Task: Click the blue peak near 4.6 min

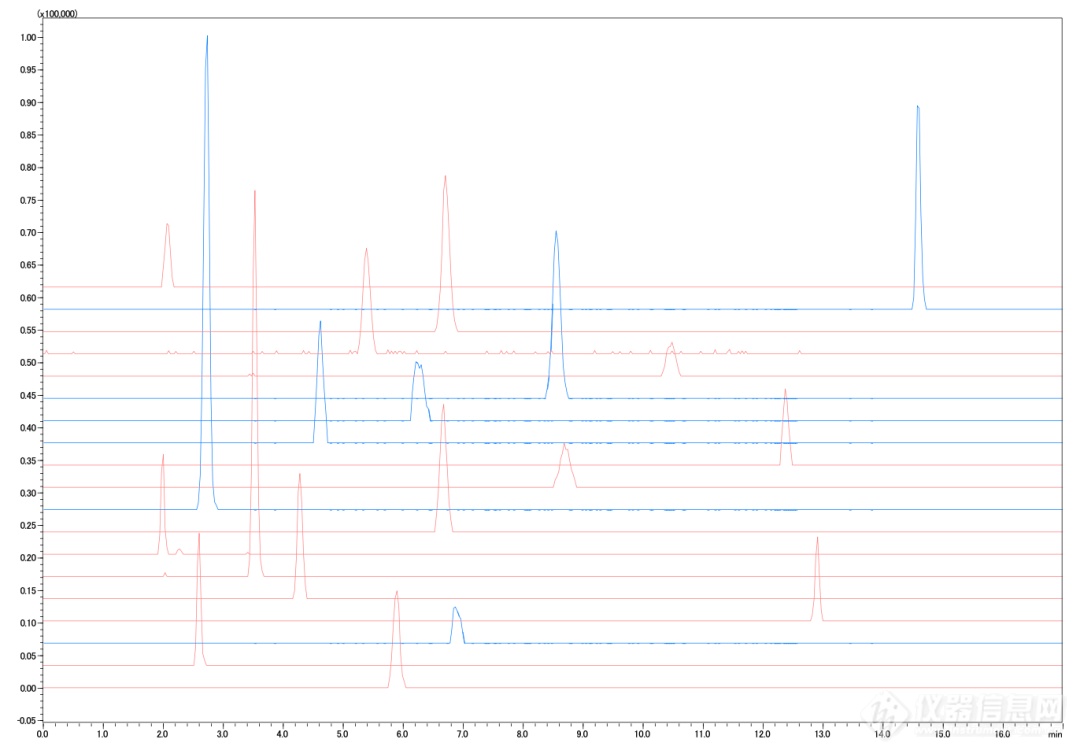Action: (320, 324)
